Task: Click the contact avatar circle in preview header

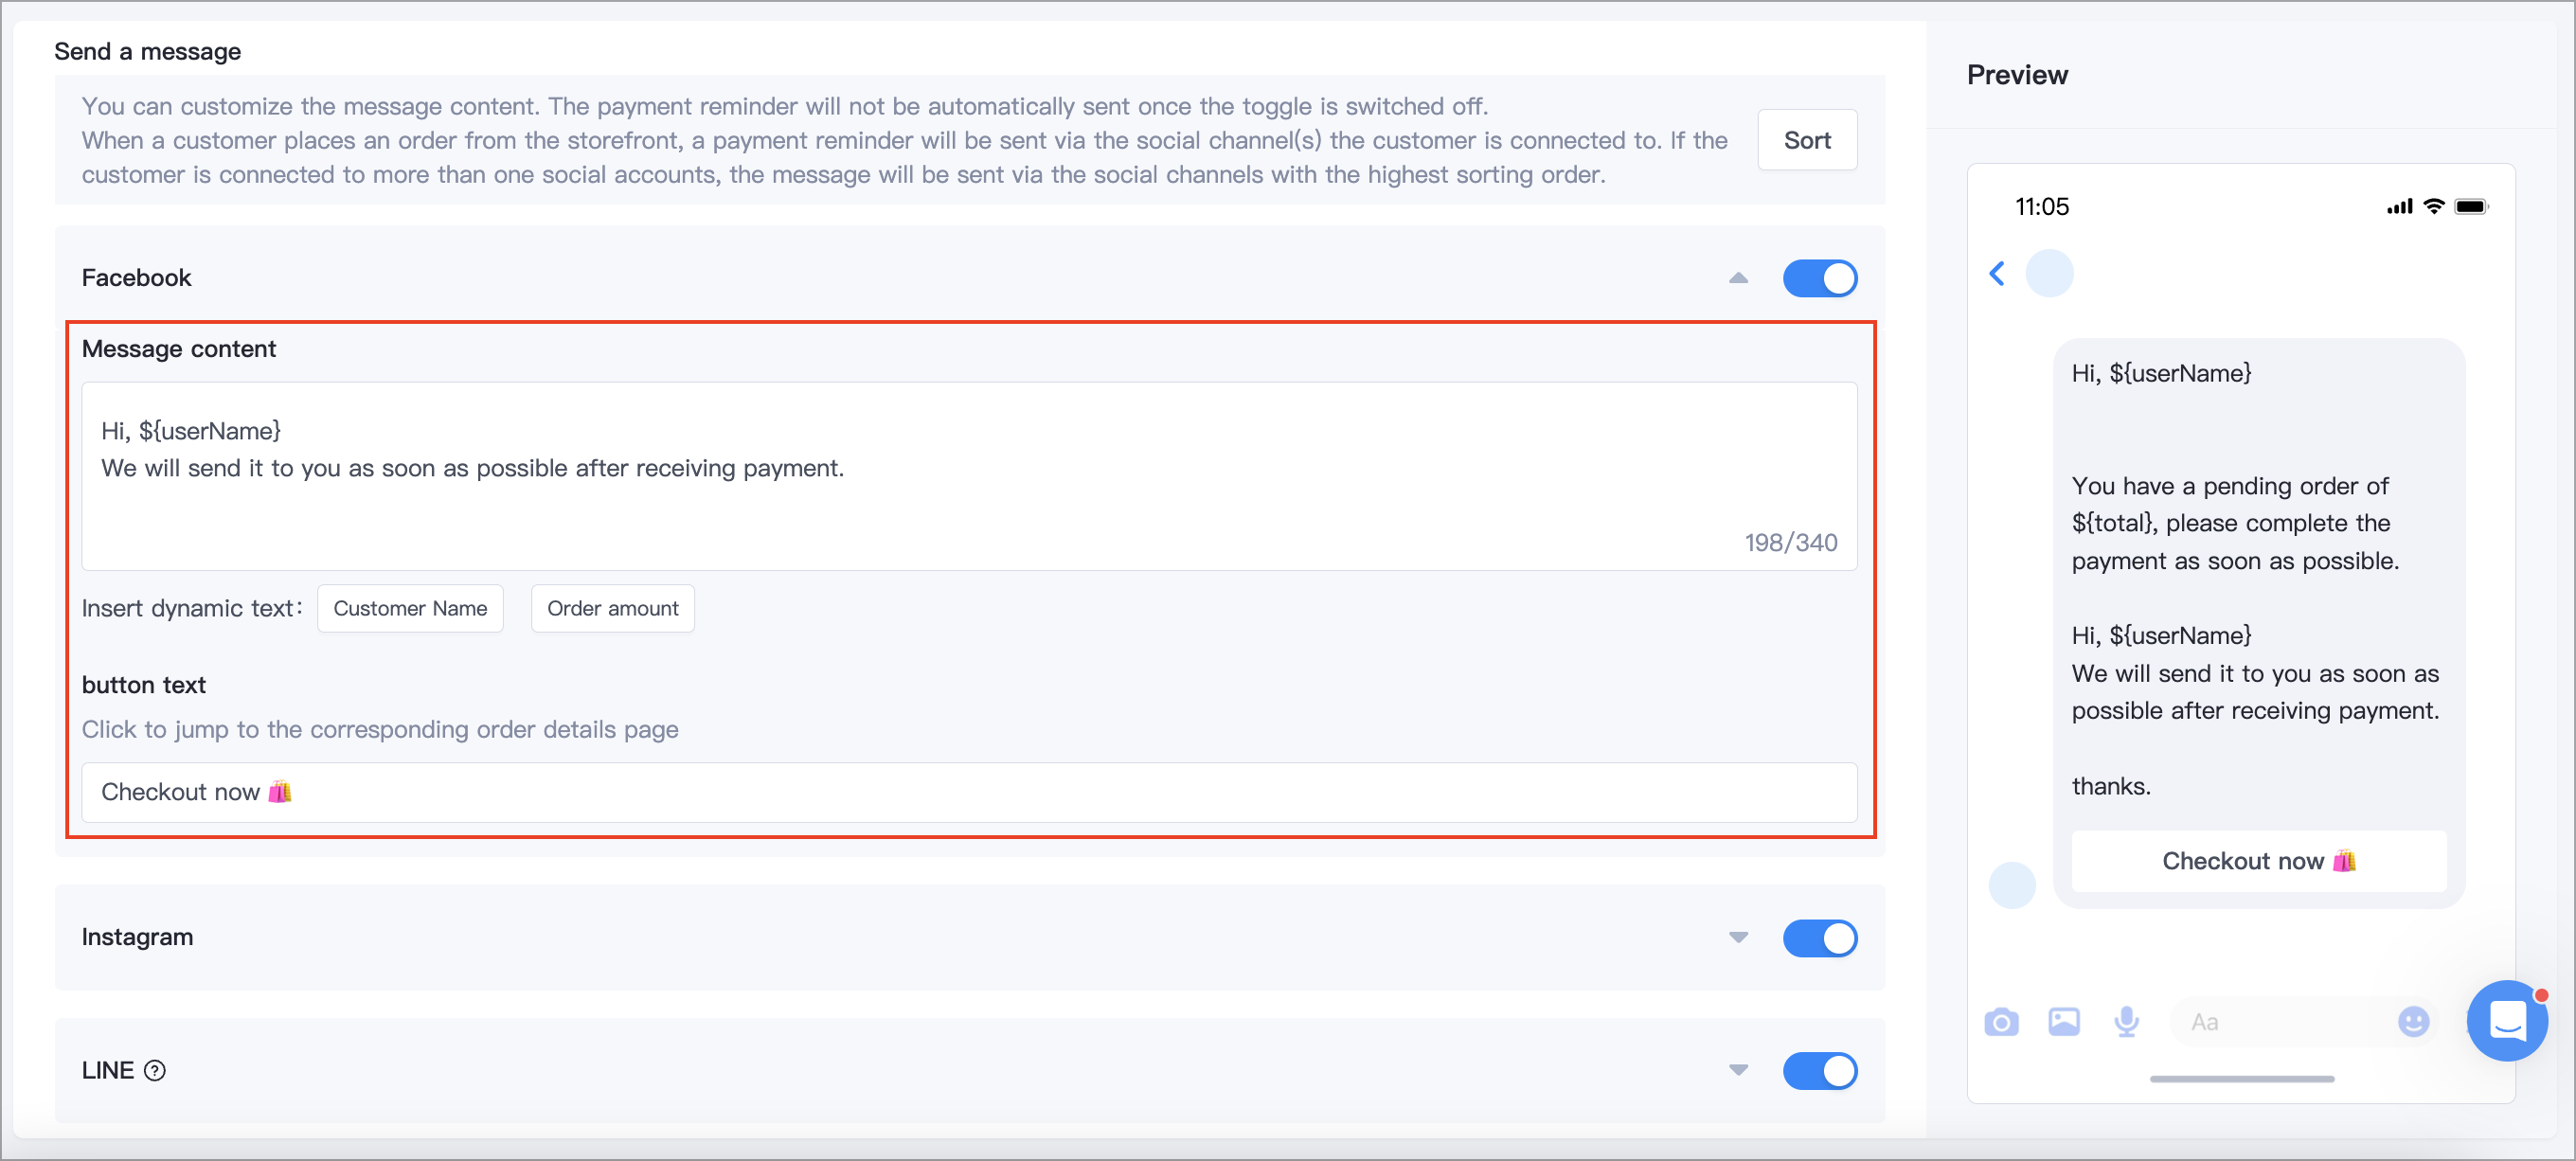Action: [x=2049, y=274]
